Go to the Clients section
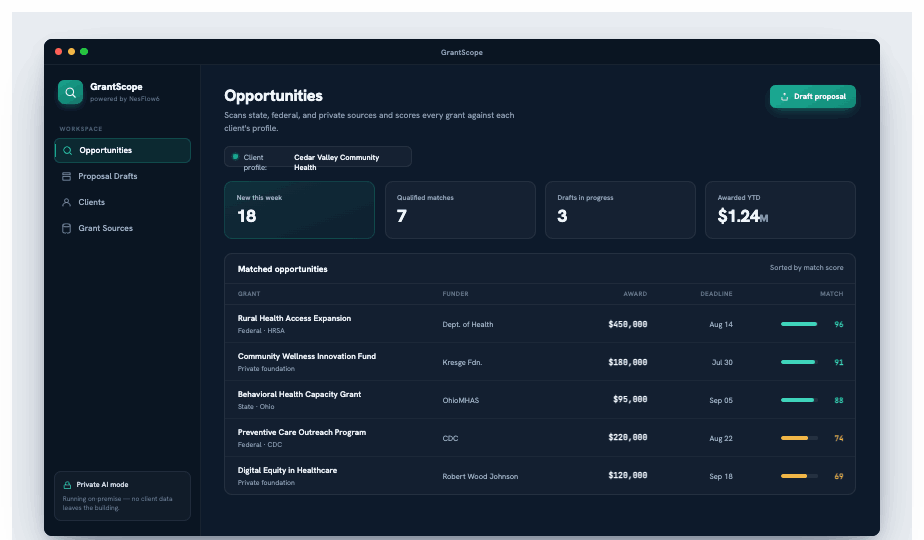Screen dimensions: 924x540 point(123,202)
